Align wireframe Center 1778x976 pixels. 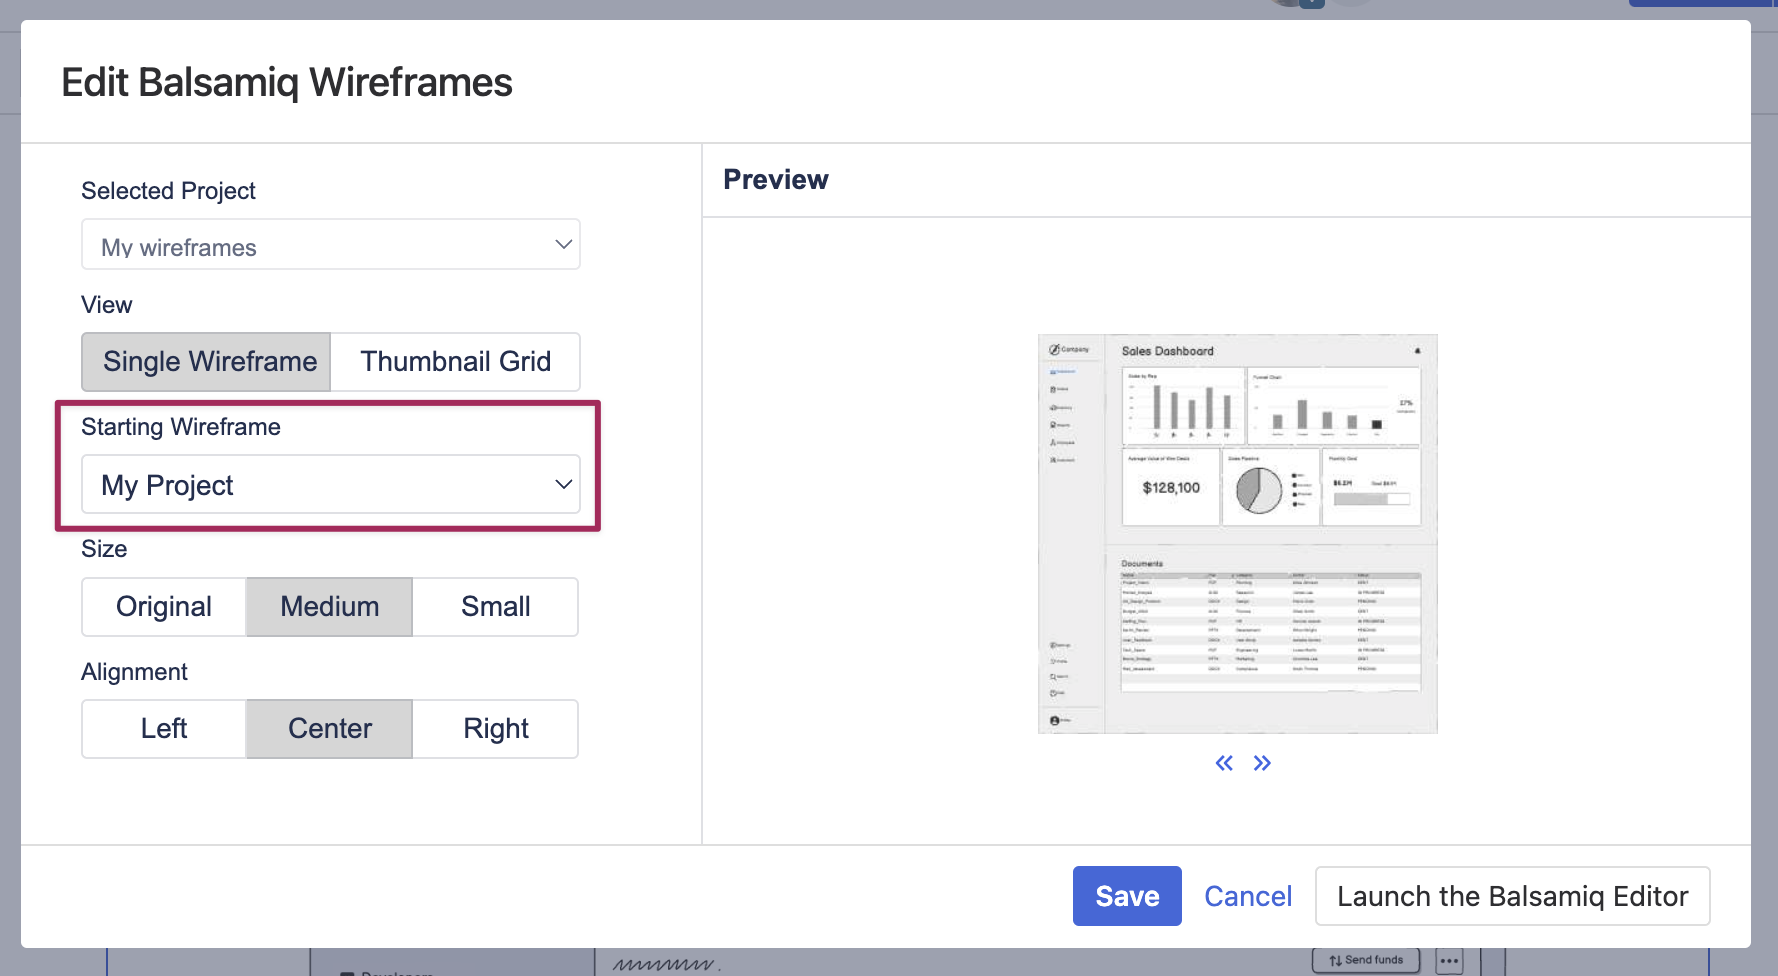329,729
